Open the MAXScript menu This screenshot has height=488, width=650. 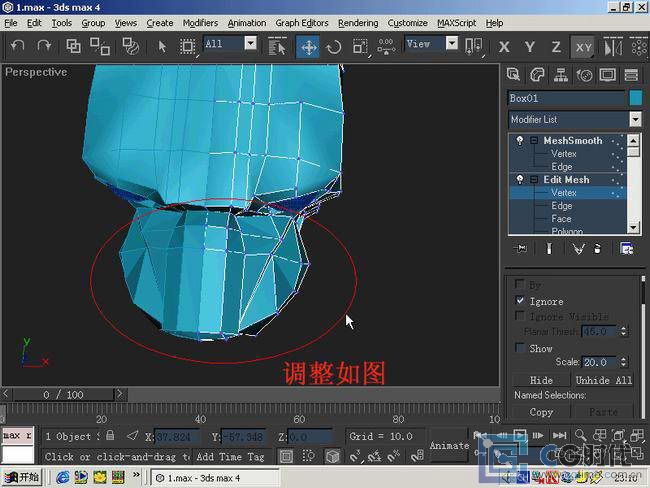456,23
